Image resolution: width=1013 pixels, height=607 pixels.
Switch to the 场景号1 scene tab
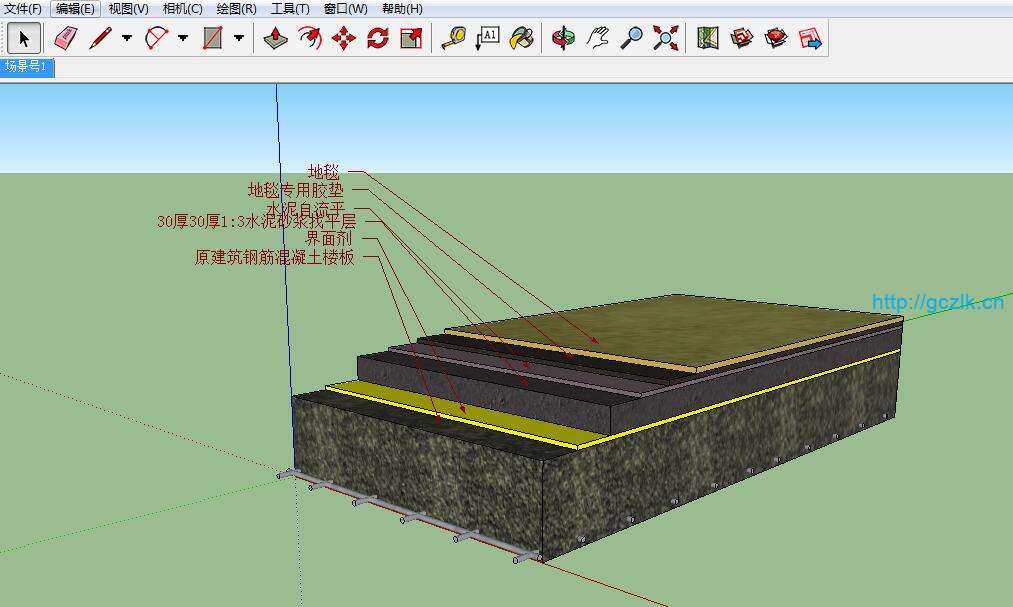27,67
